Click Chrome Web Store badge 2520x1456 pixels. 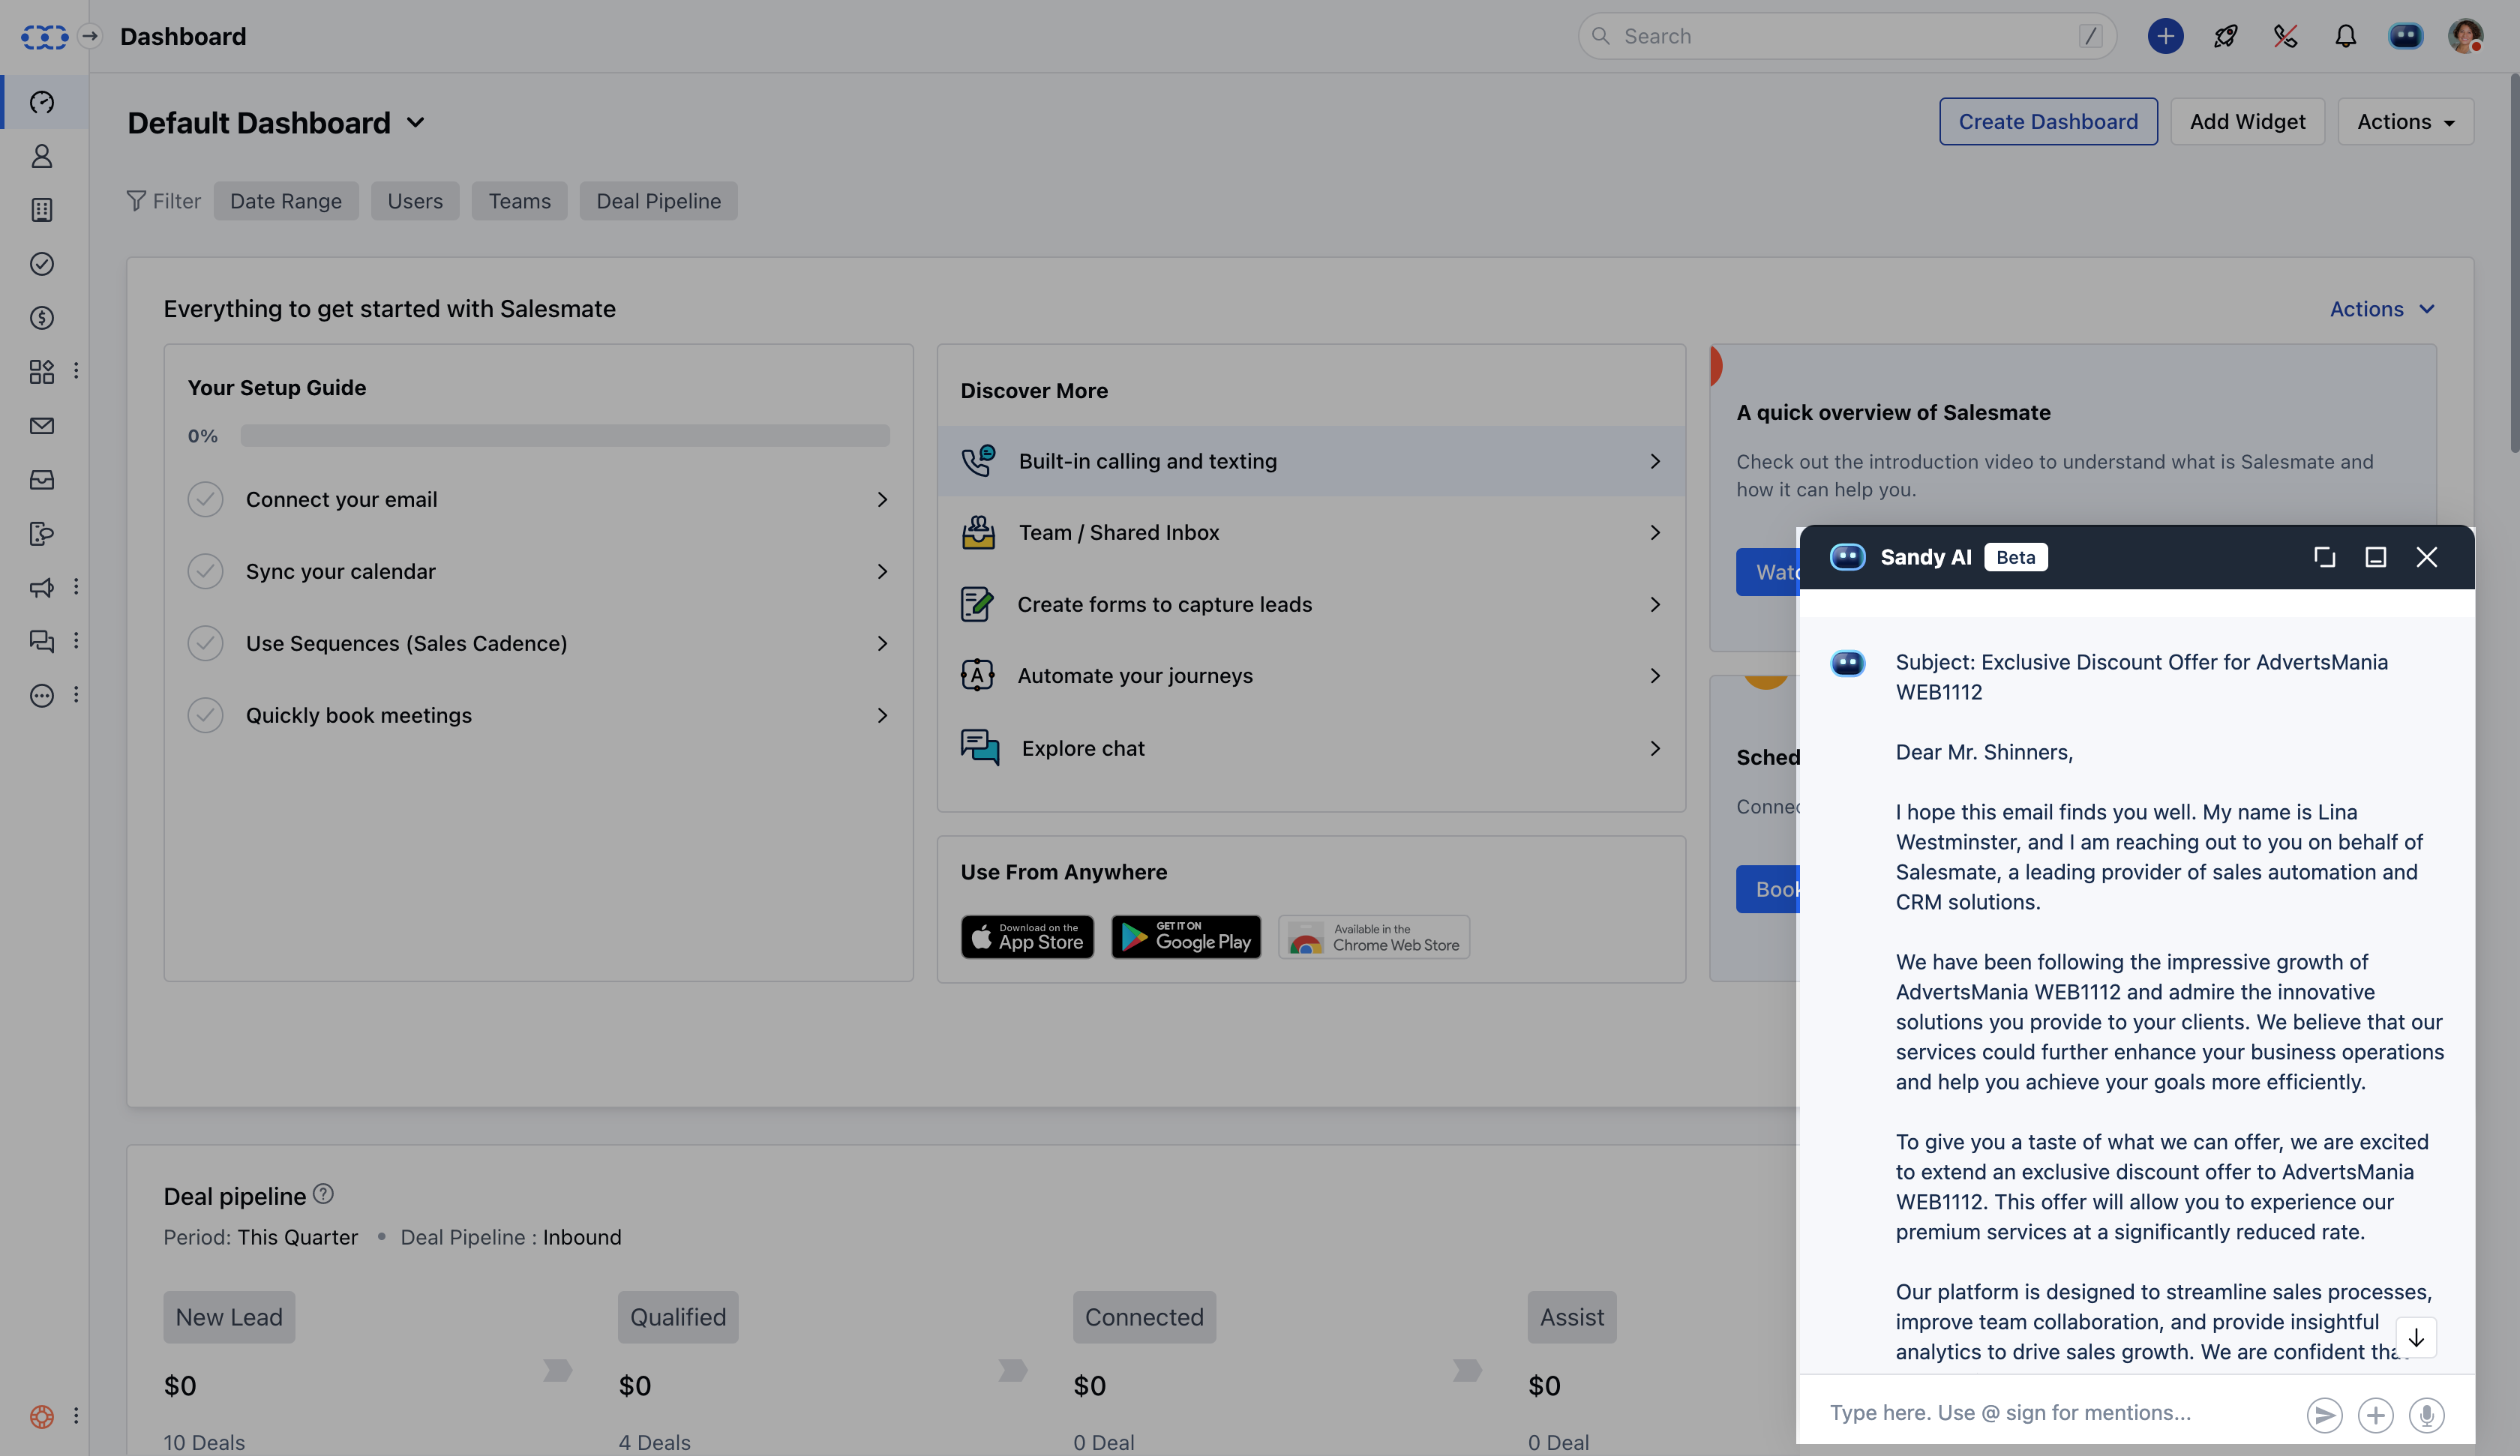[1374, 937]
